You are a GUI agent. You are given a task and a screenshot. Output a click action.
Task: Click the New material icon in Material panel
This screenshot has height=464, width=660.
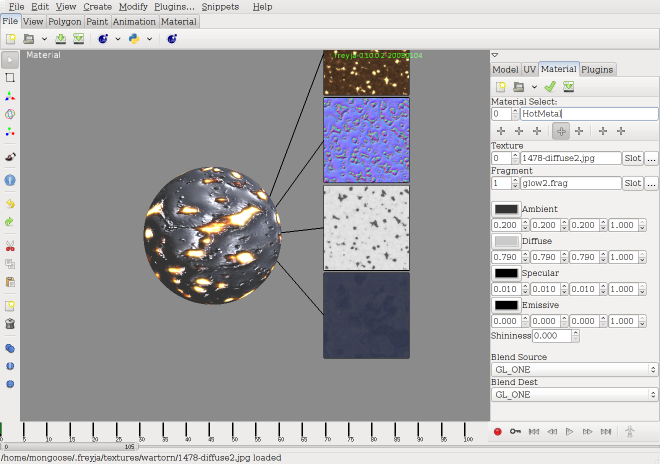click(501, 87)
